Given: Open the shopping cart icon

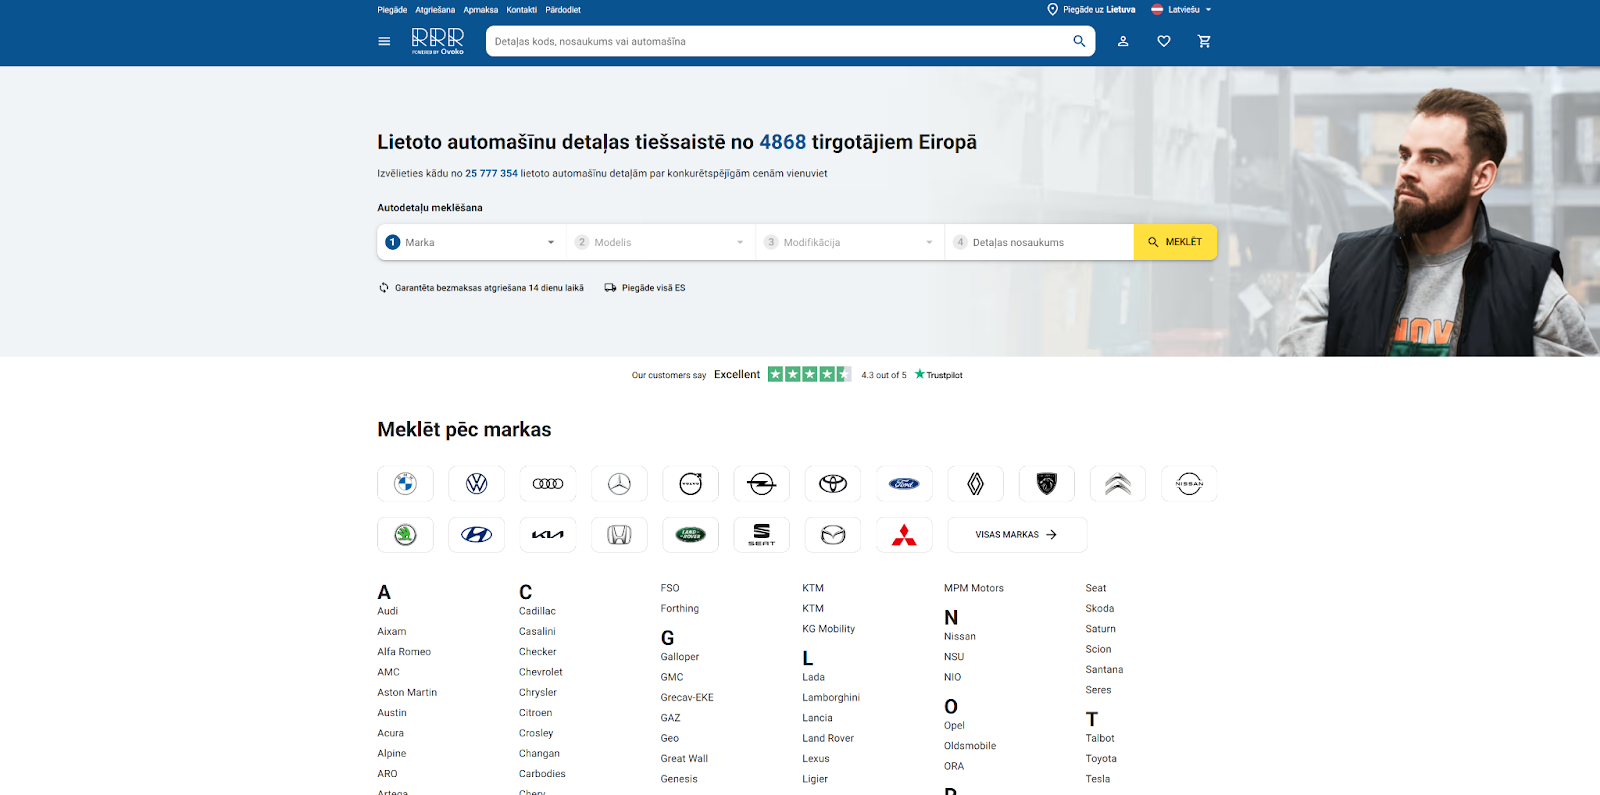Looking at the screenshot, I should pos(1204,41).
